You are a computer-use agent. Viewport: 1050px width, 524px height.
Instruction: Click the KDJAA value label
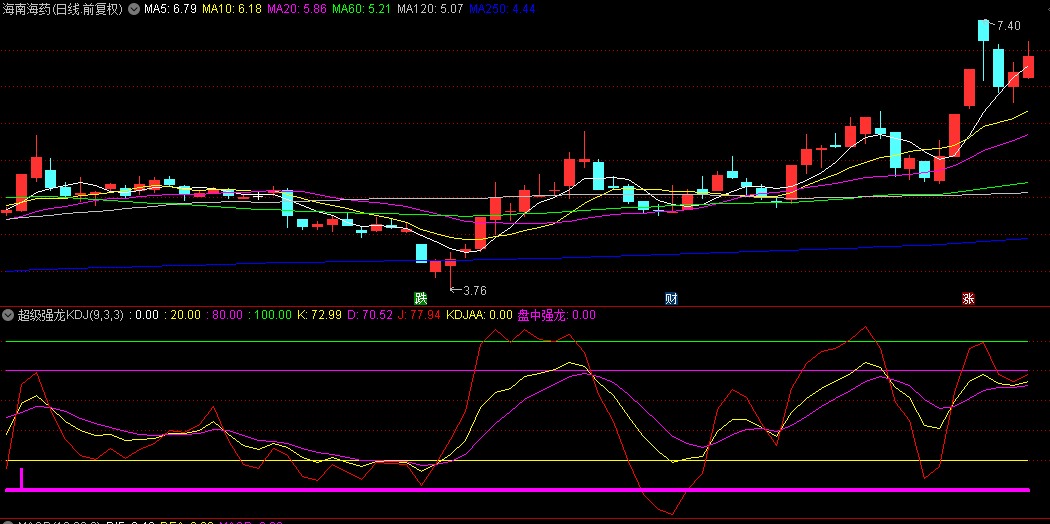click(479, 315)
